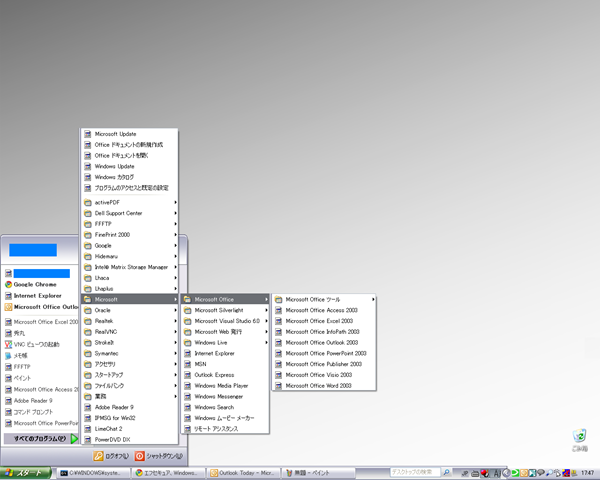The height and width of the screenshot is (480, 600).
Task: Open ペイント in recent programs list
Action: click(x=40, y=378)
